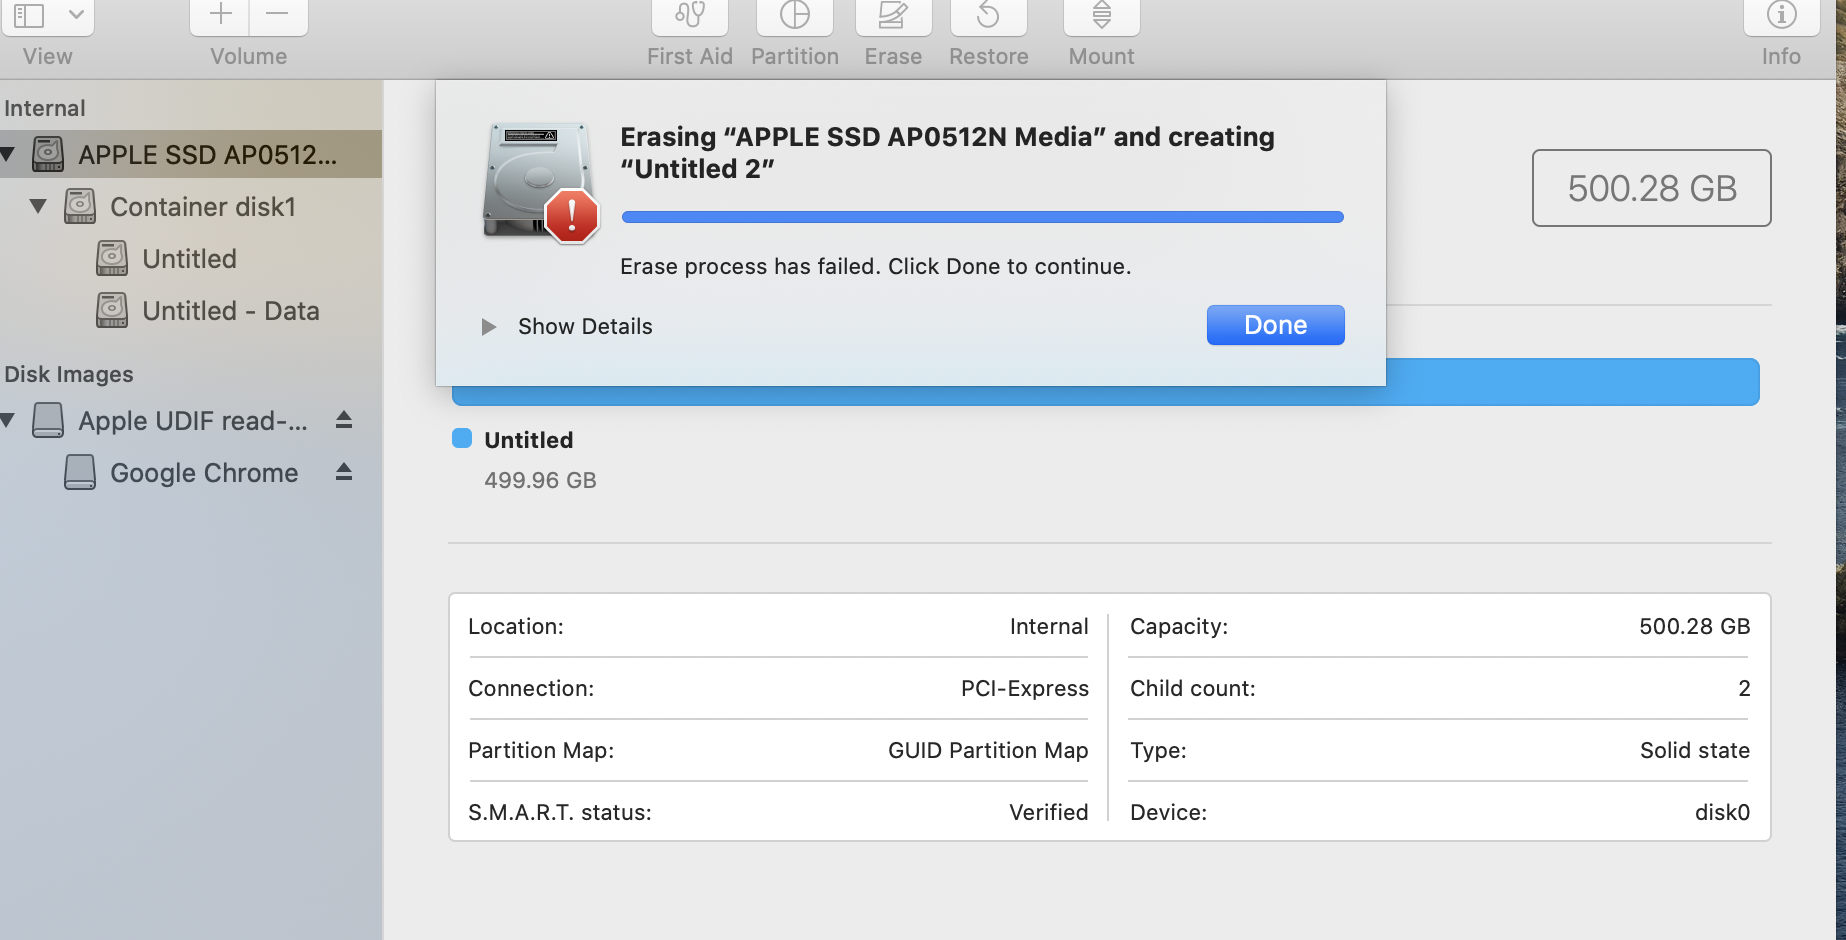Click the First Aid toolbar icon
The image size is (1846, 940).
[689, 16]
